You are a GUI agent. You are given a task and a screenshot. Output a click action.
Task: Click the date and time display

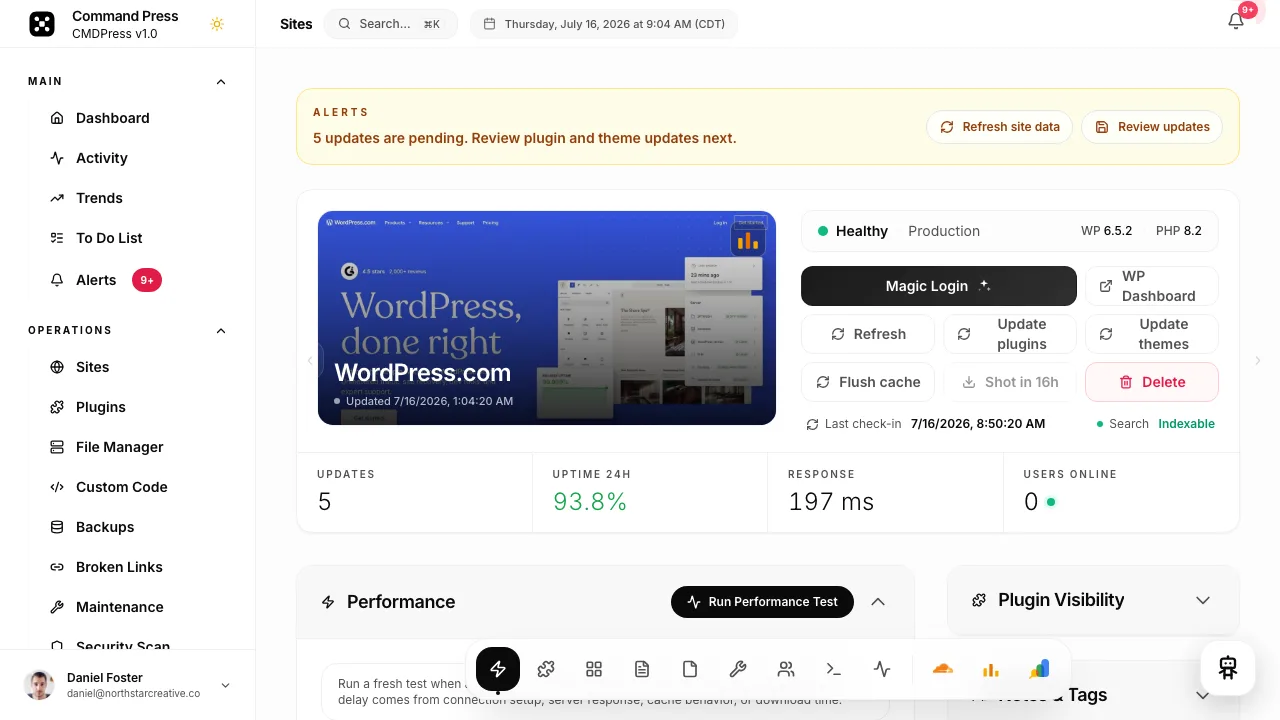[x=604, y=24]
